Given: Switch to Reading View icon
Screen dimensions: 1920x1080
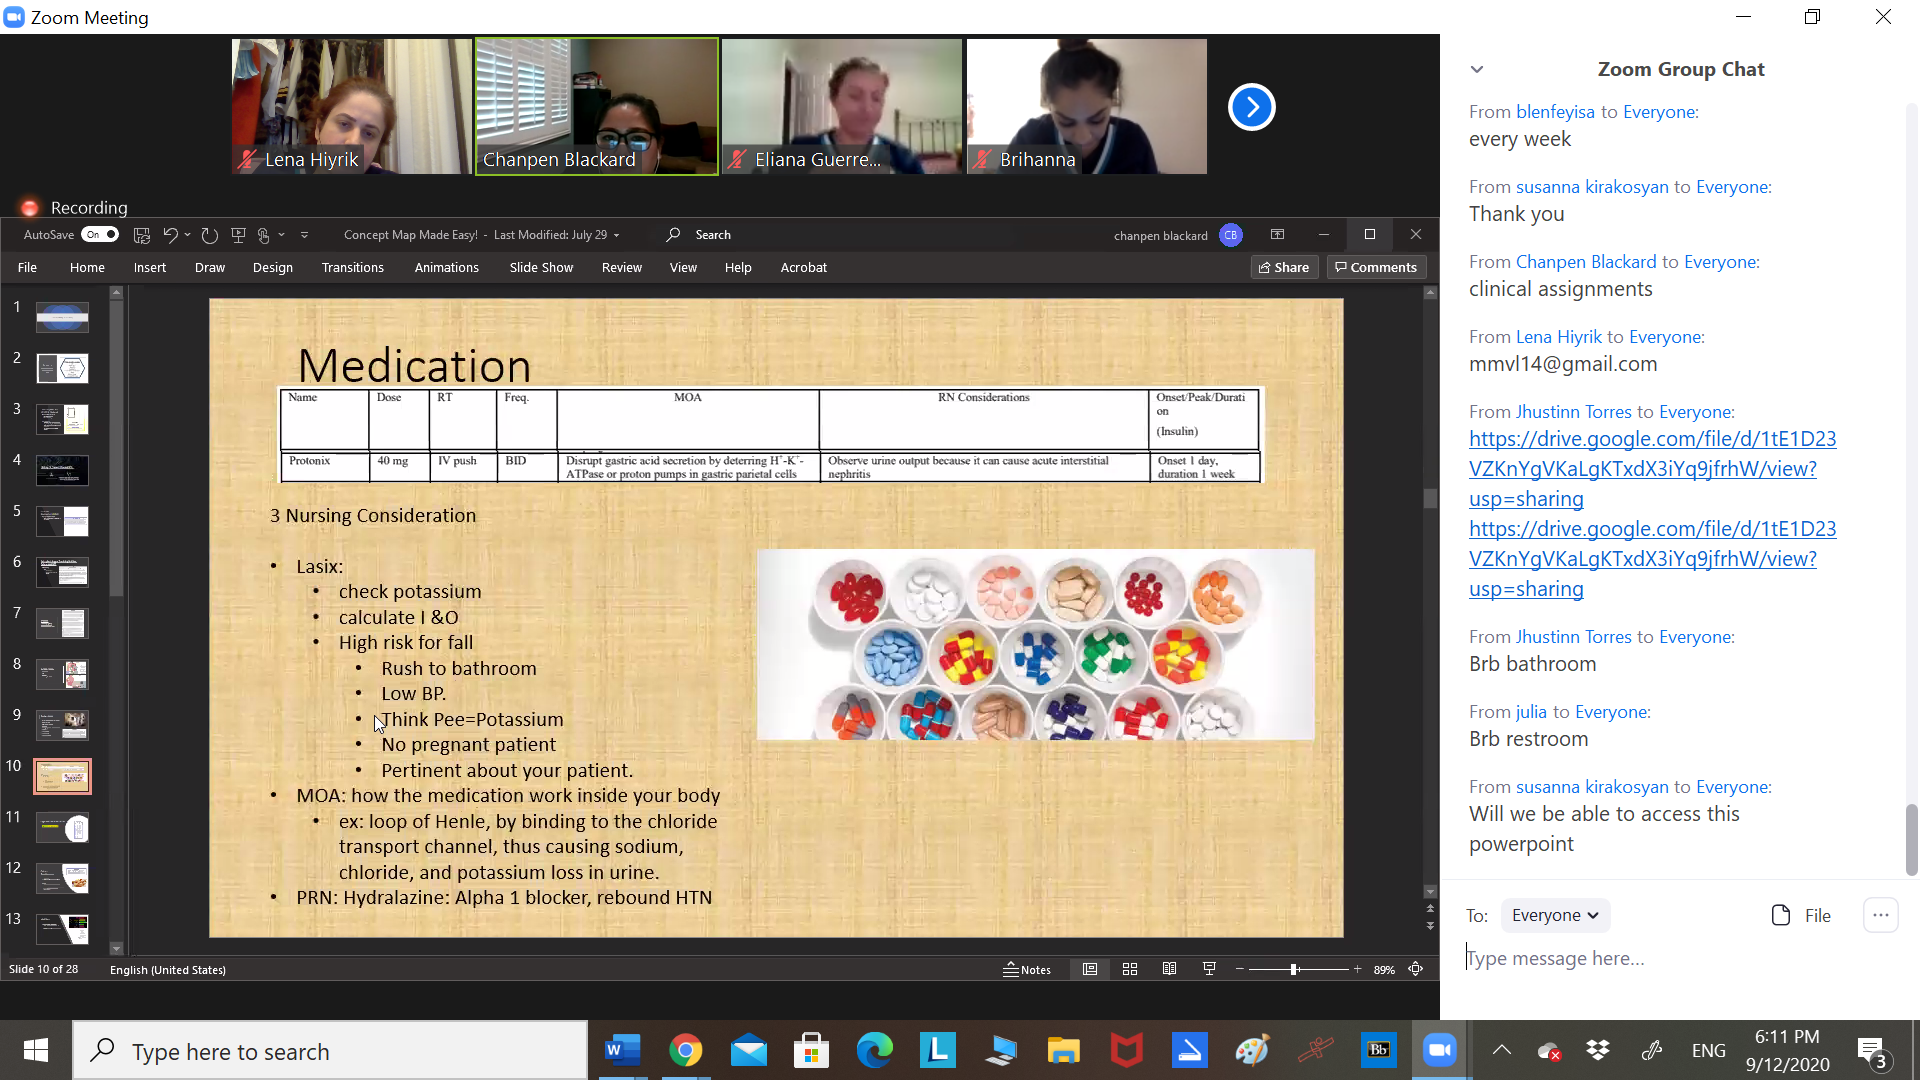Looking at the screenshot, I should click(x=1169, y=969).
